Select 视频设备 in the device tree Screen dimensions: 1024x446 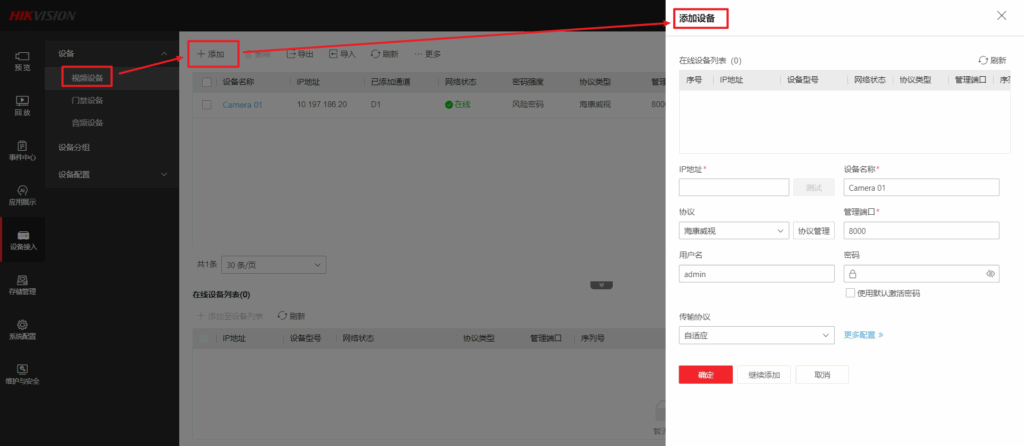88,77
